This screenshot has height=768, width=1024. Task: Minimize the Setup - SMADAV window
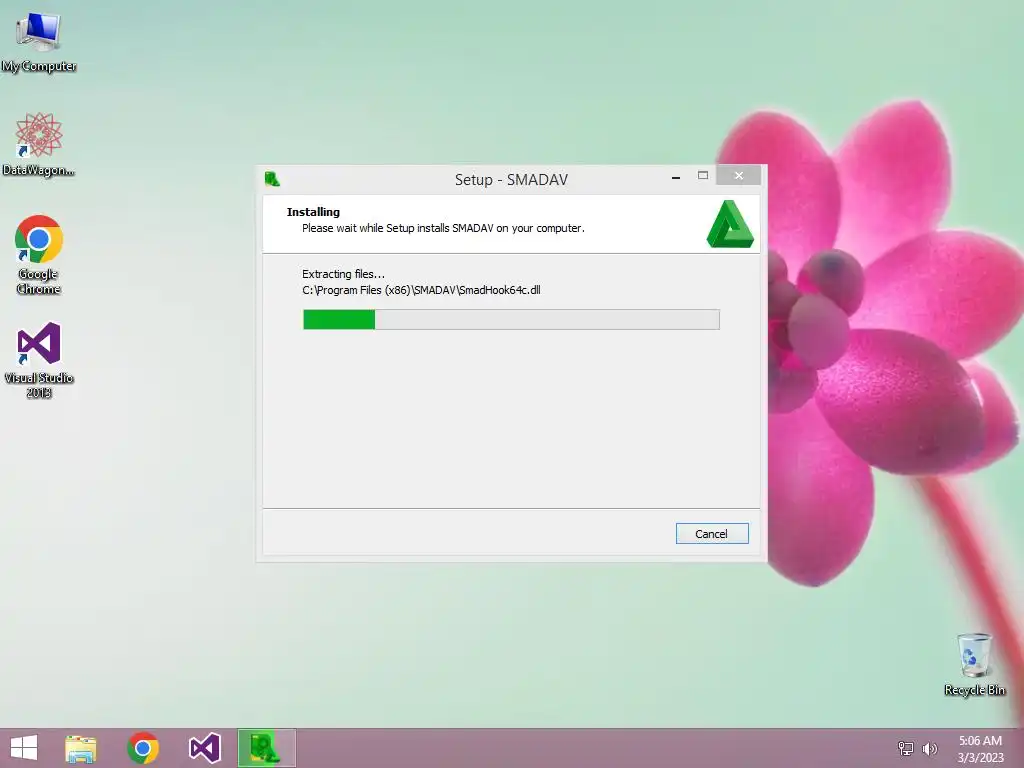(x=676, y=176)
